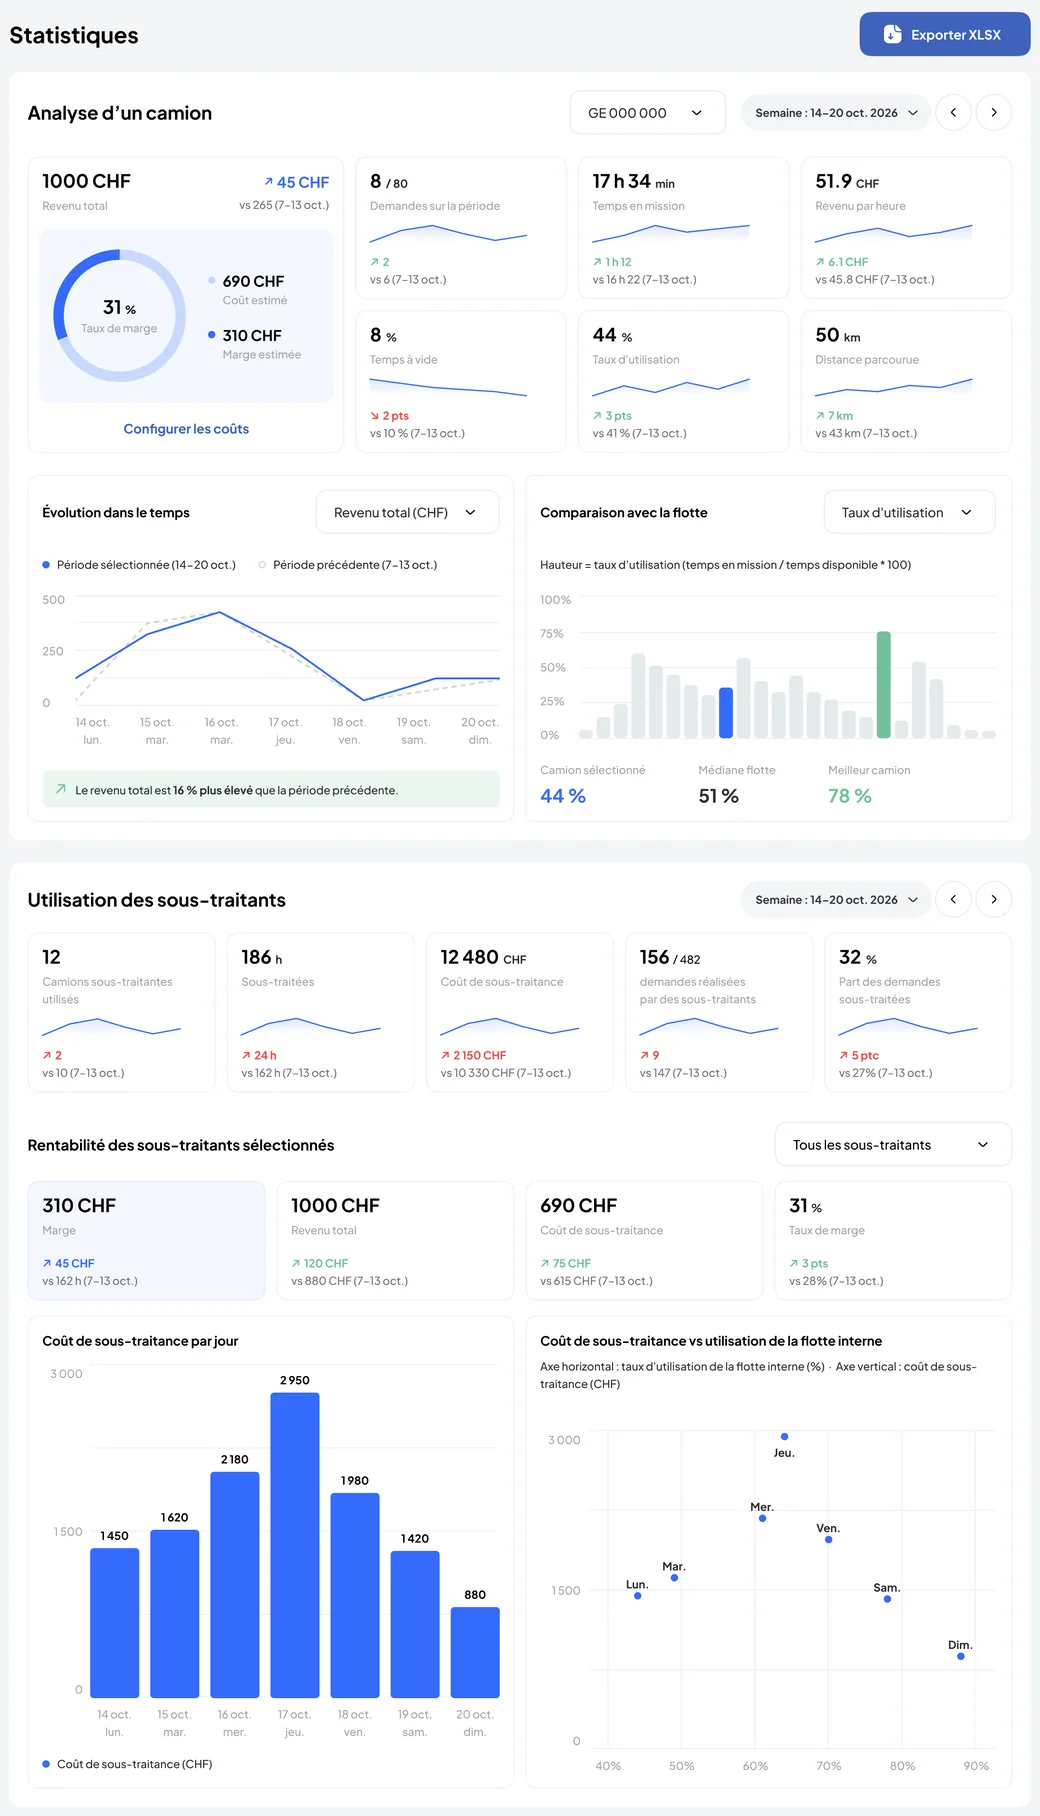Open the week selector in Analyse d'un camion
The width and height of the screenshot is (1040, 1816).
(x=836, y=113)
